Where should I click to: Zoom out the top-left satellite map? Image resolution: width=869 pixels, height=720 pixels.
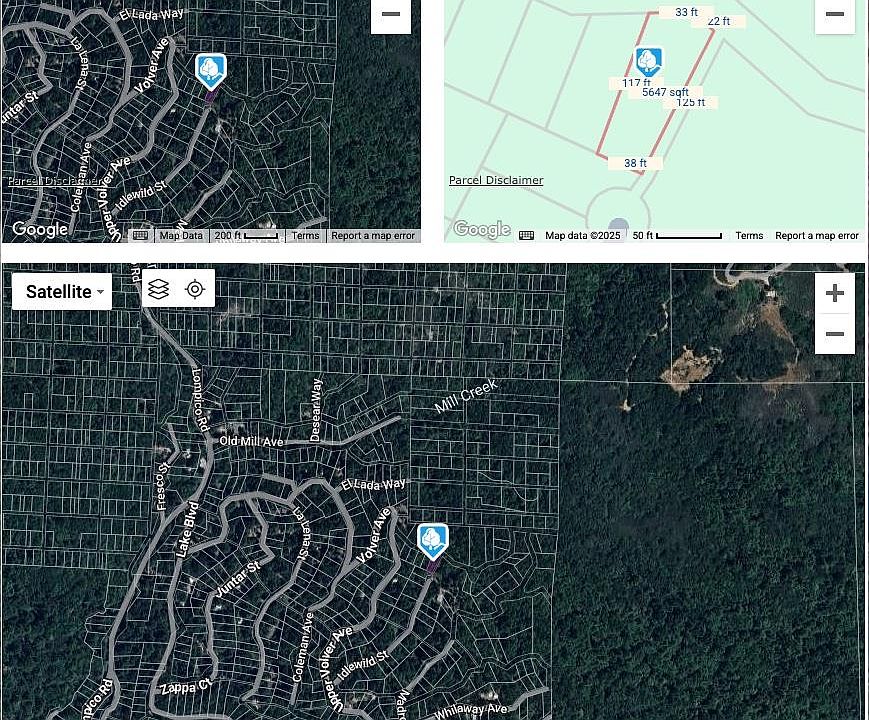[x=391, y=15]
